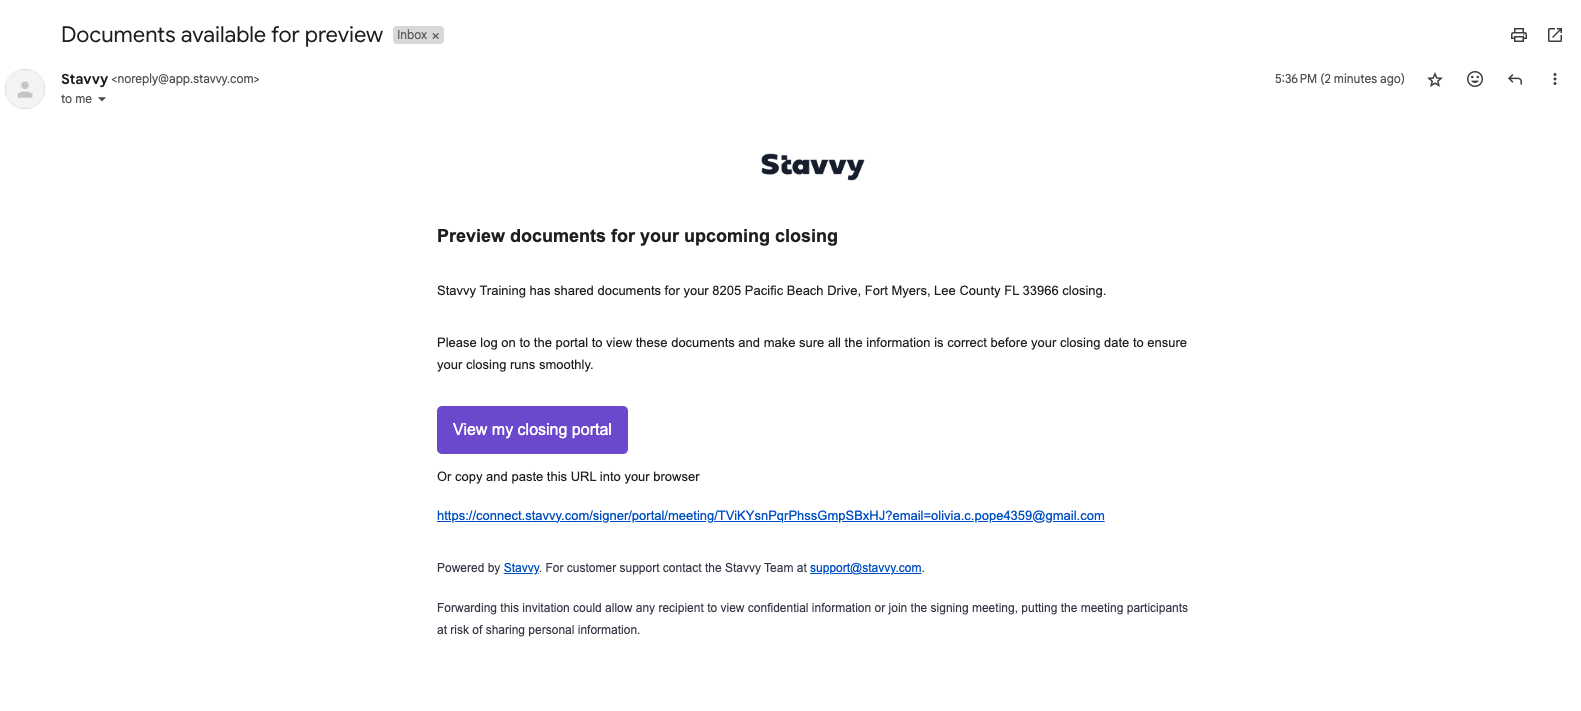
Task: Open the three-dot More options menu
Action: click(x=1554, y=79)
